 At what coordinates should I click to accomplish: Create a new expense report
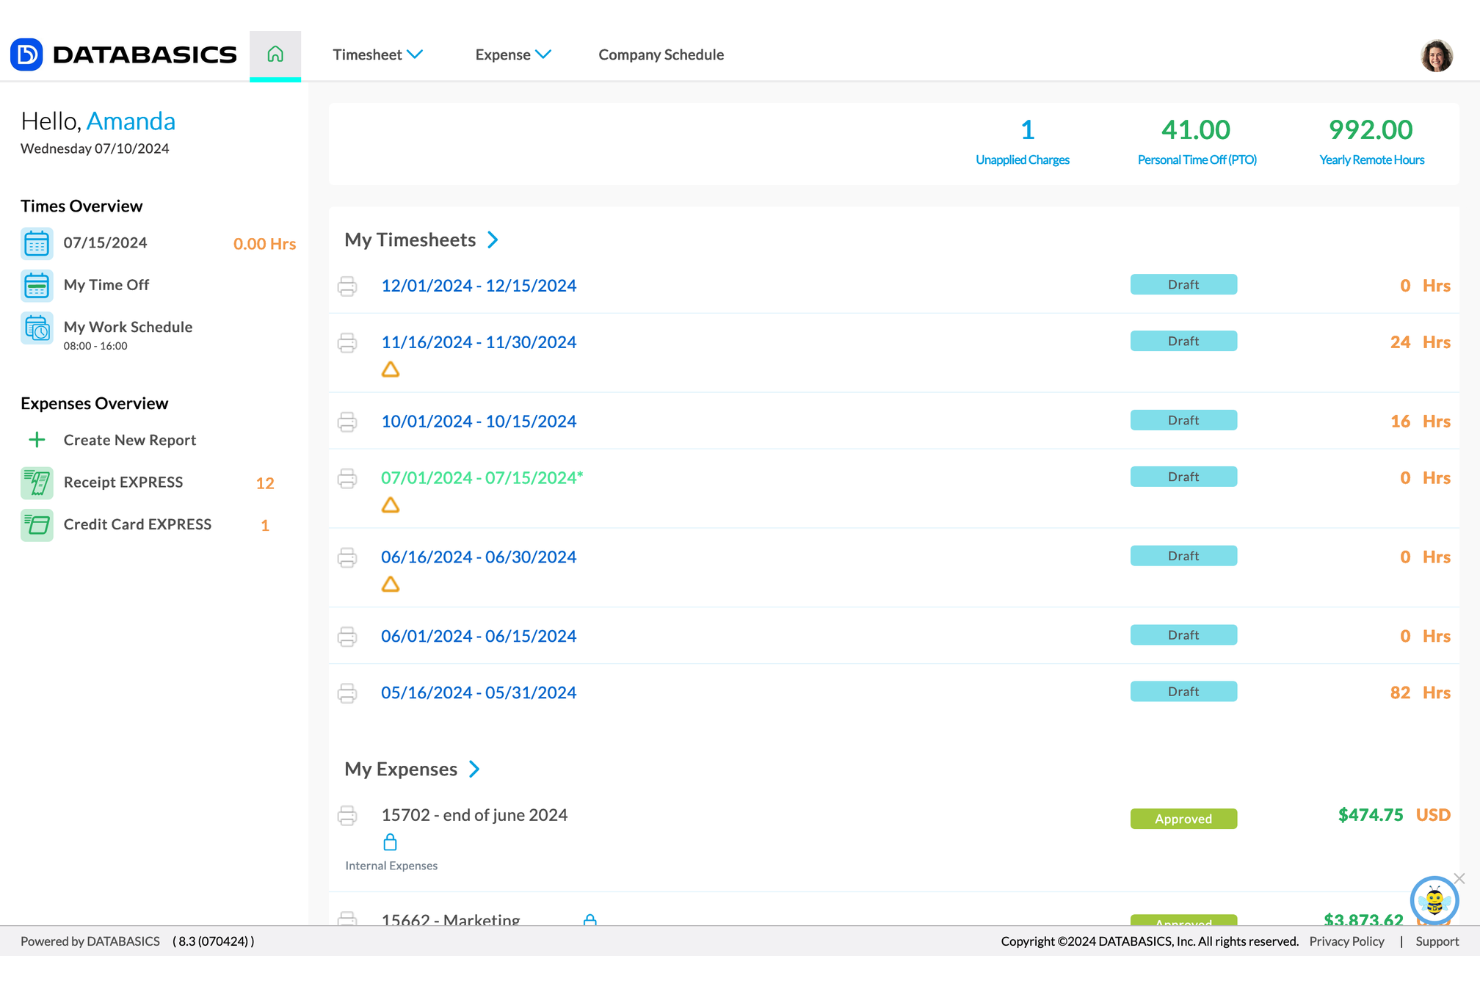click(x=129, y=440)
